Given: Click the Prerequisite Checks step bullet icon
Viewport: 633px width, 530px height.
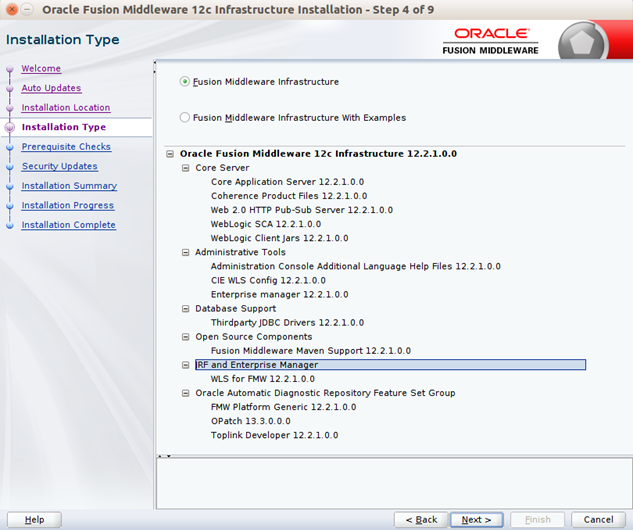Looking at the screenshot, I should pos(10,147).
